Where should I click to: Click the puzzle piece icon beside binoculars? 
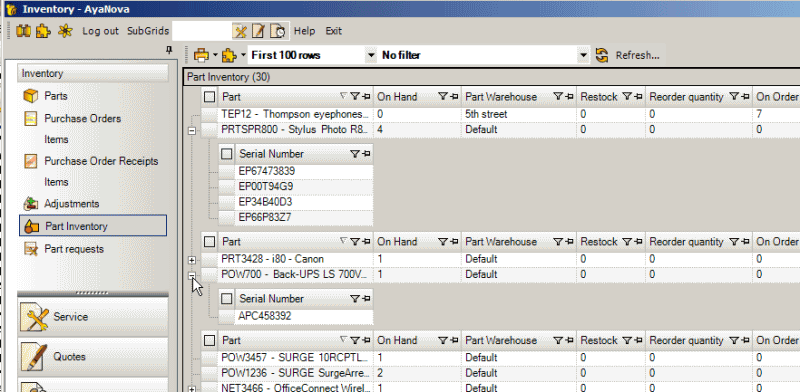coord(43,31)
